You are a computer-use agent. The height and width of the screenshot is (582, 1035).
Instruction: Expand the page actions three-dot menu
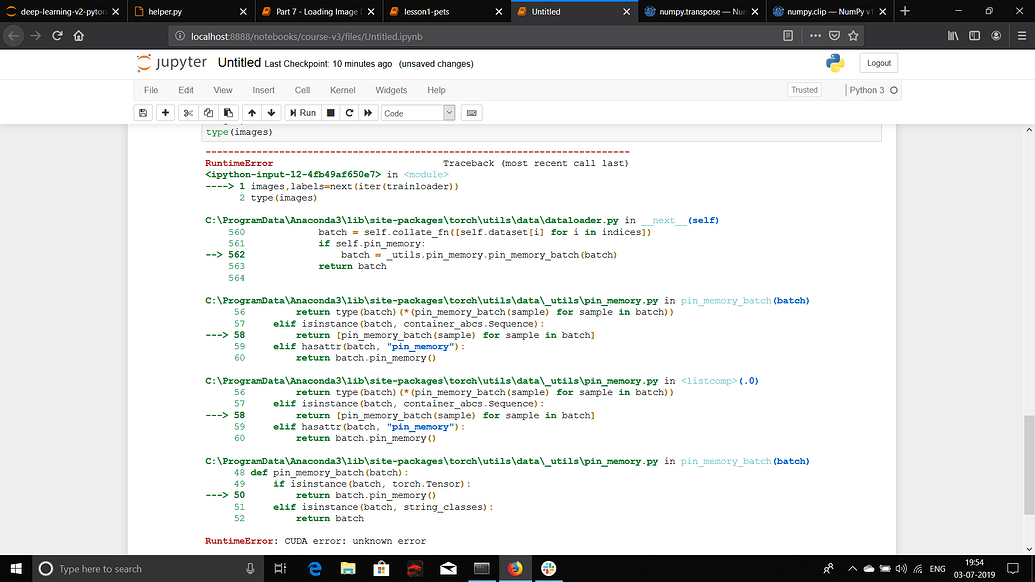(813, 35)
